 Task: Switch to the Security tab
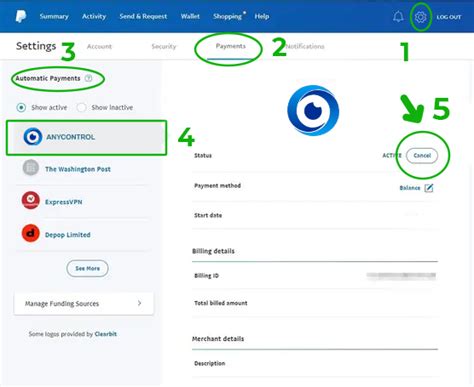point(164,46)
